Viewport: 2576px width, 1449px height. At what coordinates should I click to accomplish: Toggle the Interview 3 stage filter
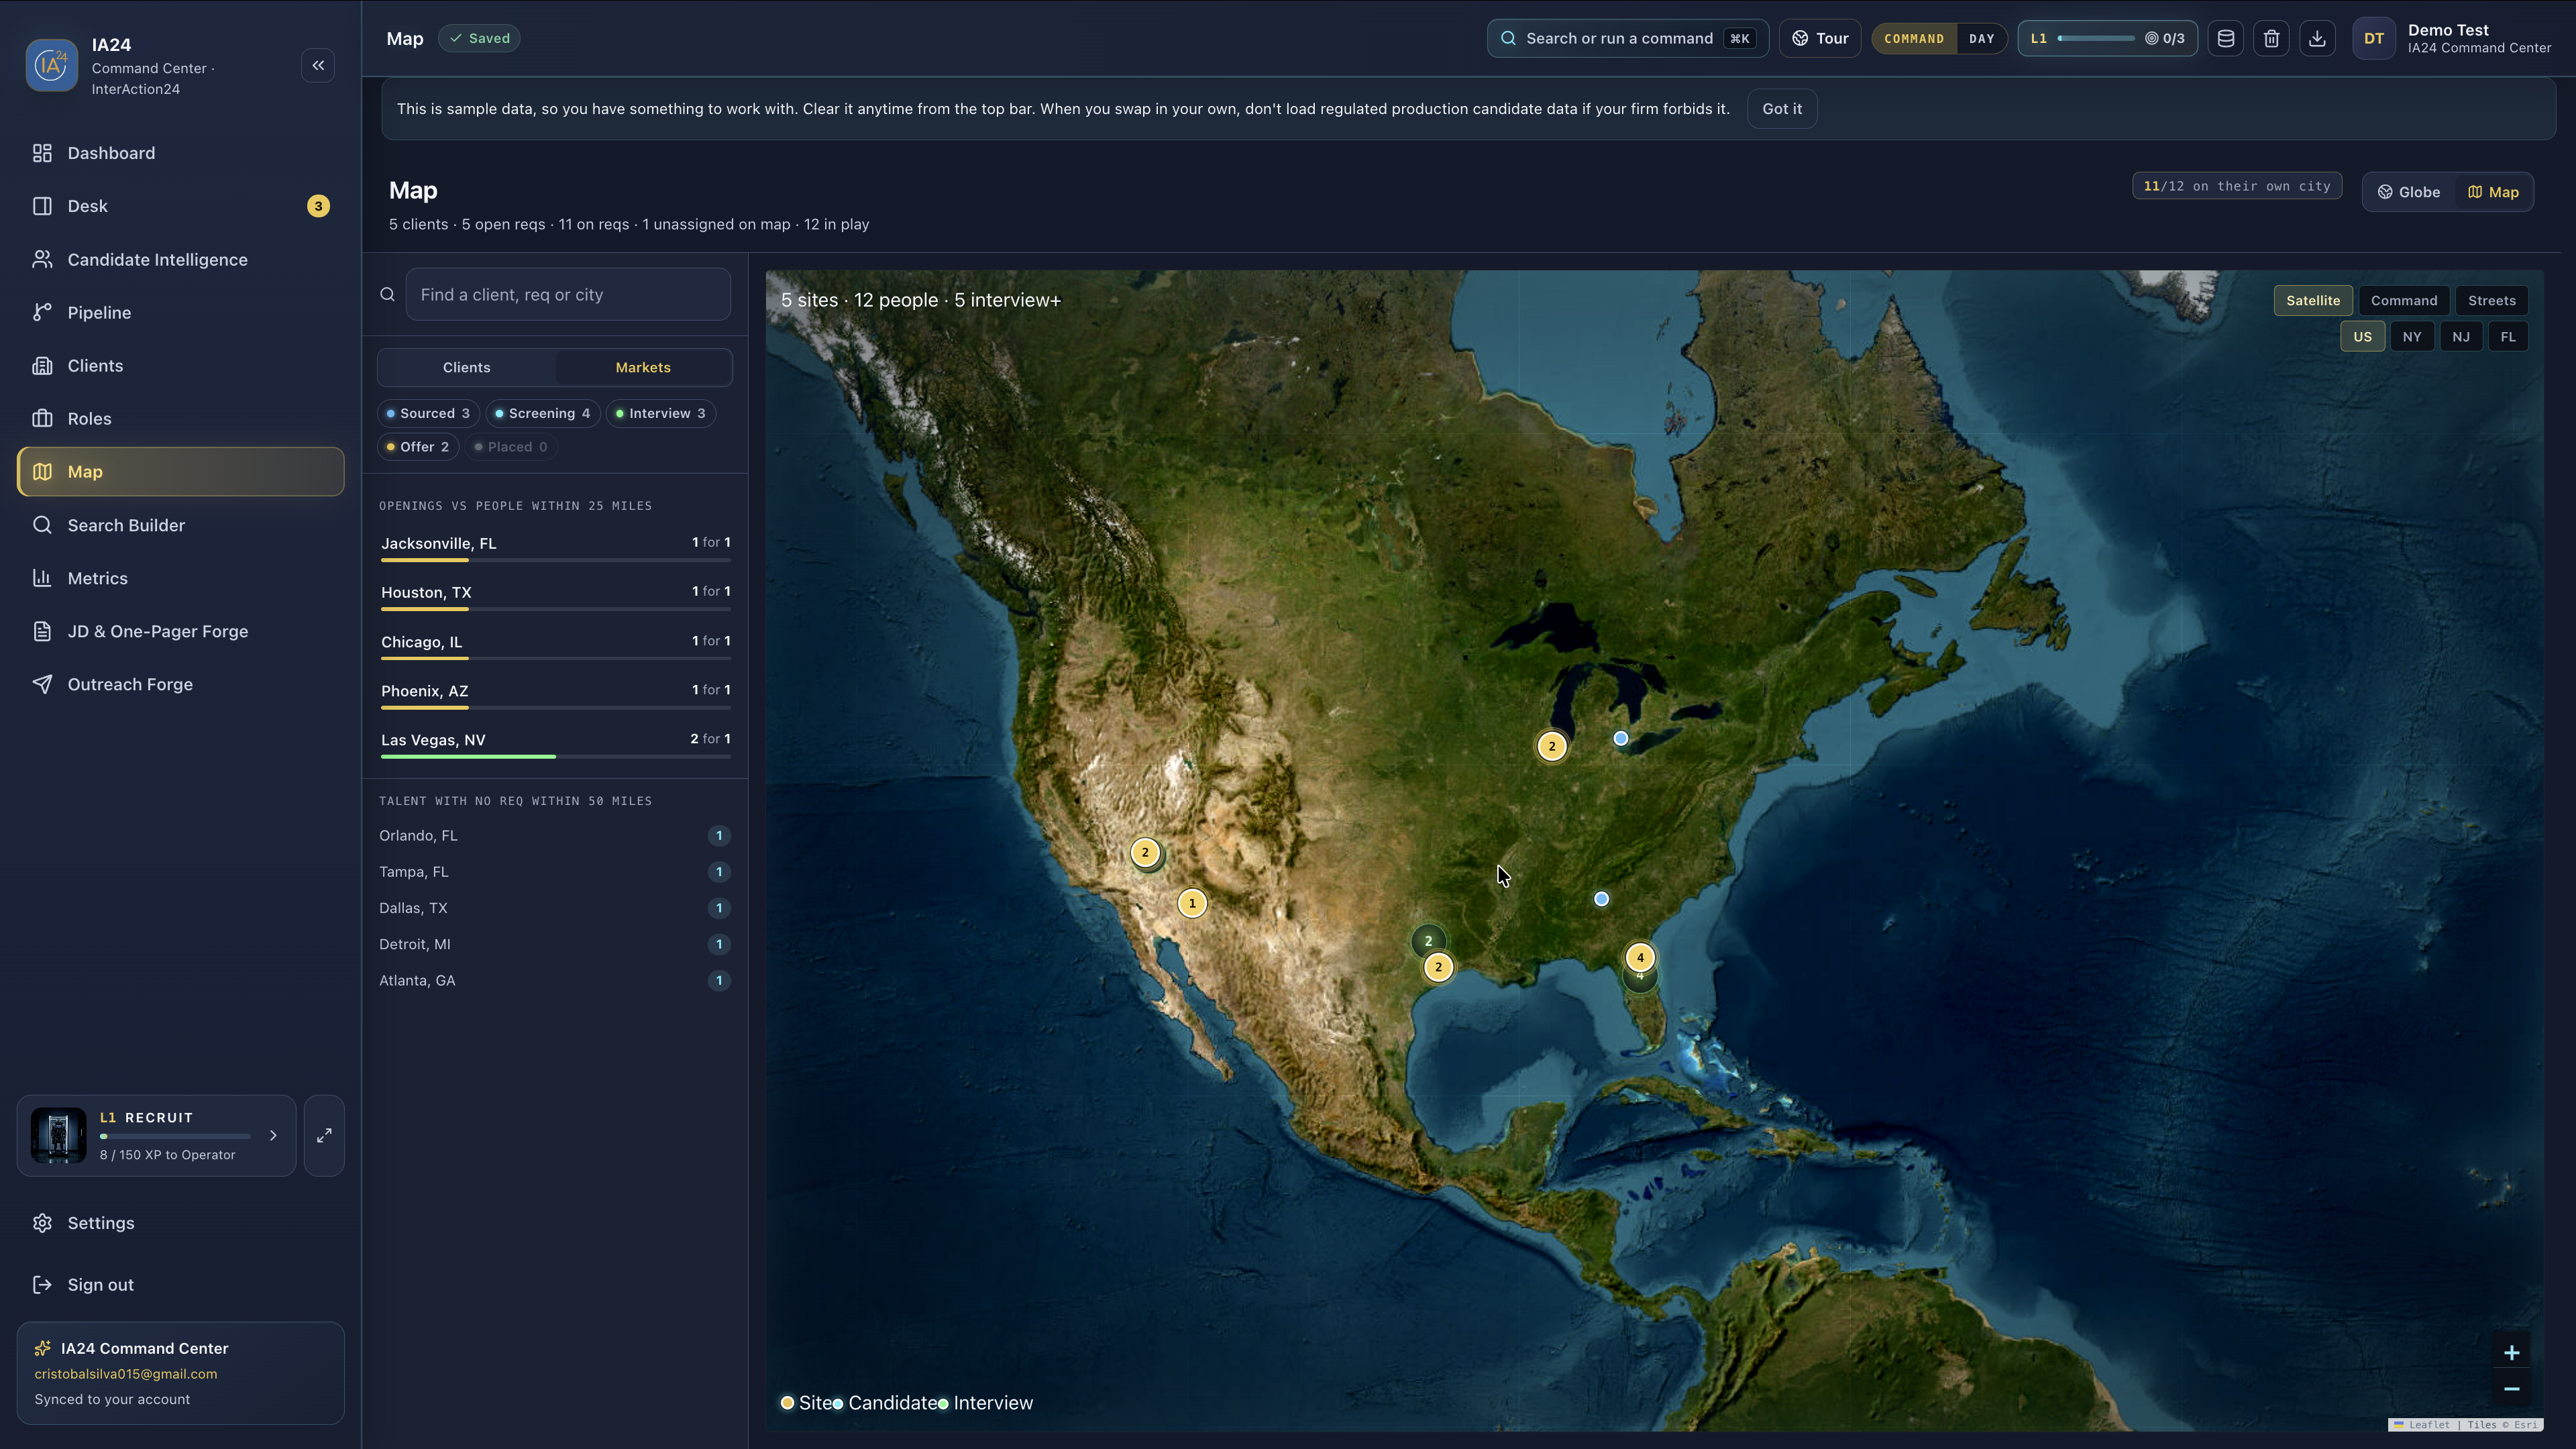[x=661, y=413]
